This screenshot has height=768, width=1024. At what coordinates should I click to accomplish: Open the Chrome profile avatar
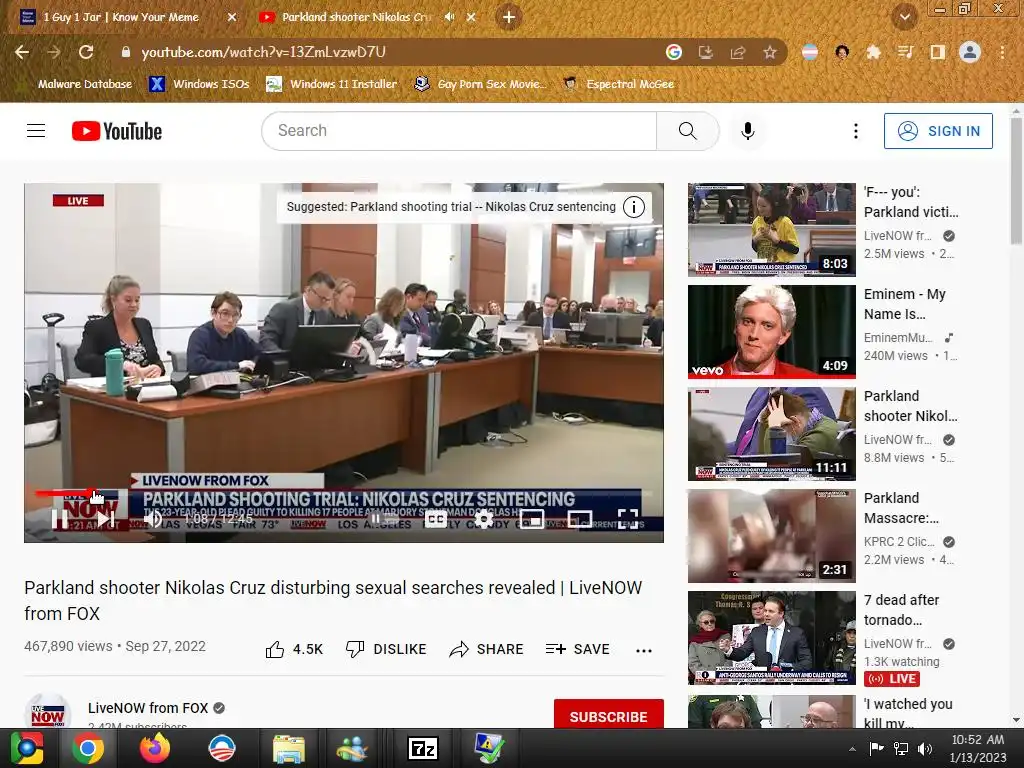970,52
